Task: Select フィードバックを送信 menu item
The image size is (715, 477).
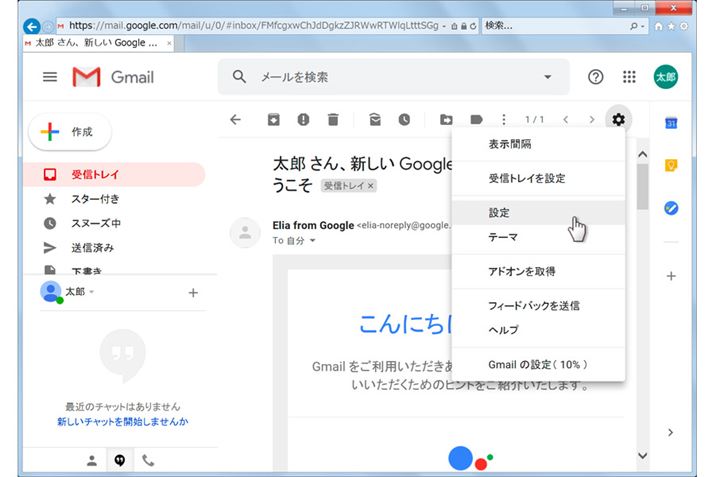Action: pos(539,306)
